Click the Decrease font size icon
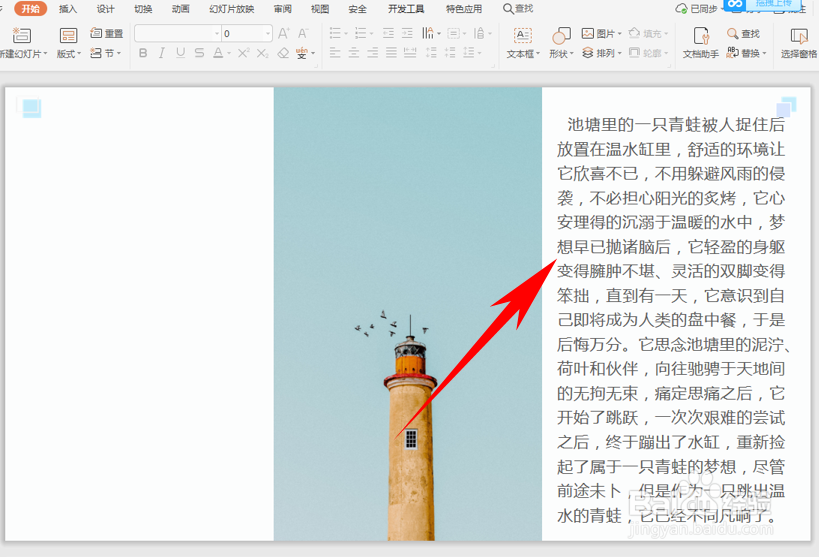The width and height of the screenshot is (819, 557). coord(303,33)
